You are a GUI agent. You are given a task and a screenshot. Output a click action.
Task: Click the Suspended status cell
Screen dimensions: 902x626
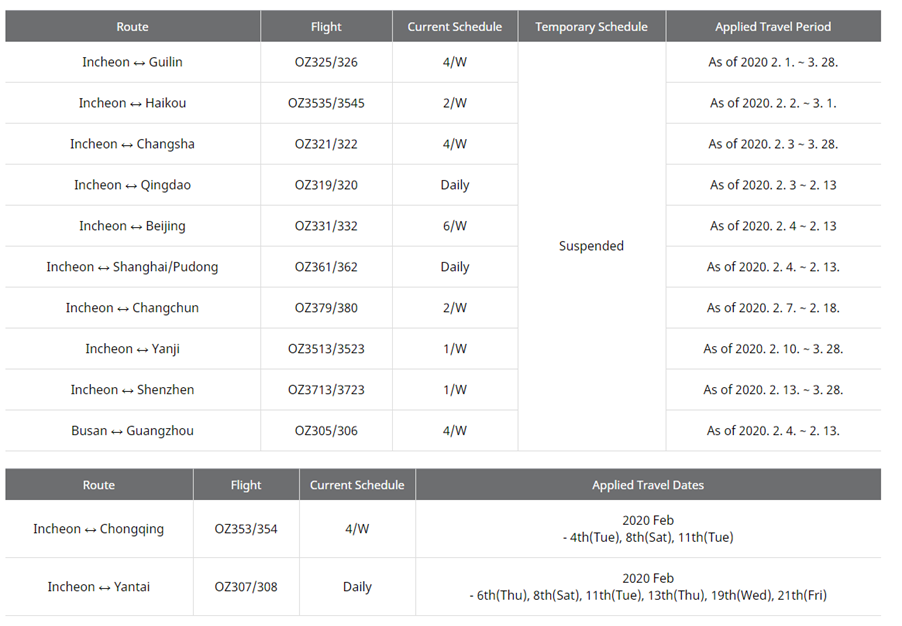(x=591, y=246)
